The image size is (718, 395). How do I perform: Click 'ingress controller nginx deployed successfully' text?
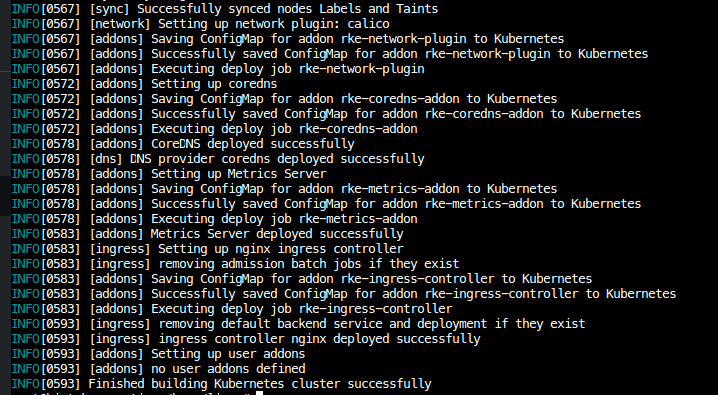[x=319, y=339]
